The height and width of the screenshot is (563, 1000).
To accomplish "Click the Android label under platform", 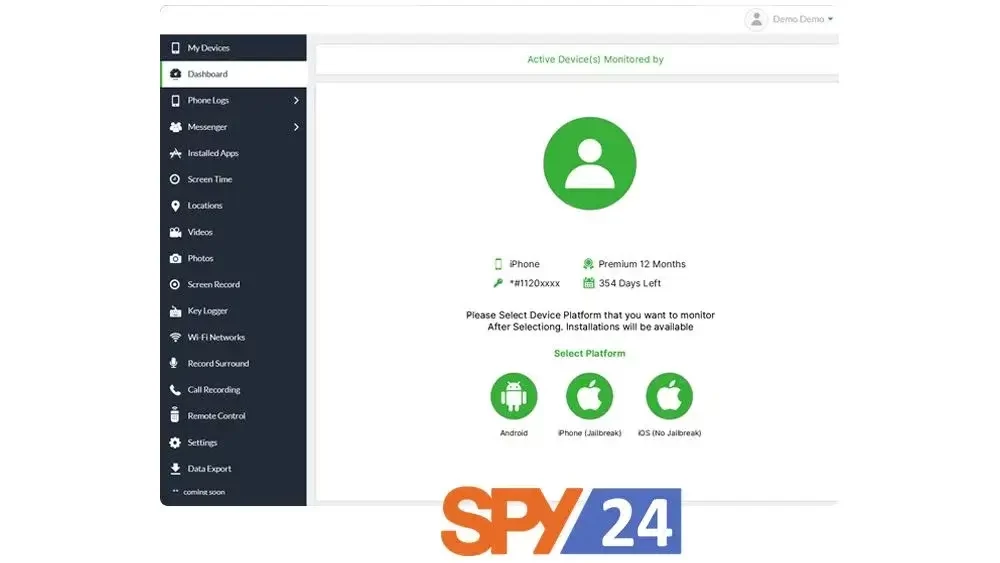I will click(513, 433).
